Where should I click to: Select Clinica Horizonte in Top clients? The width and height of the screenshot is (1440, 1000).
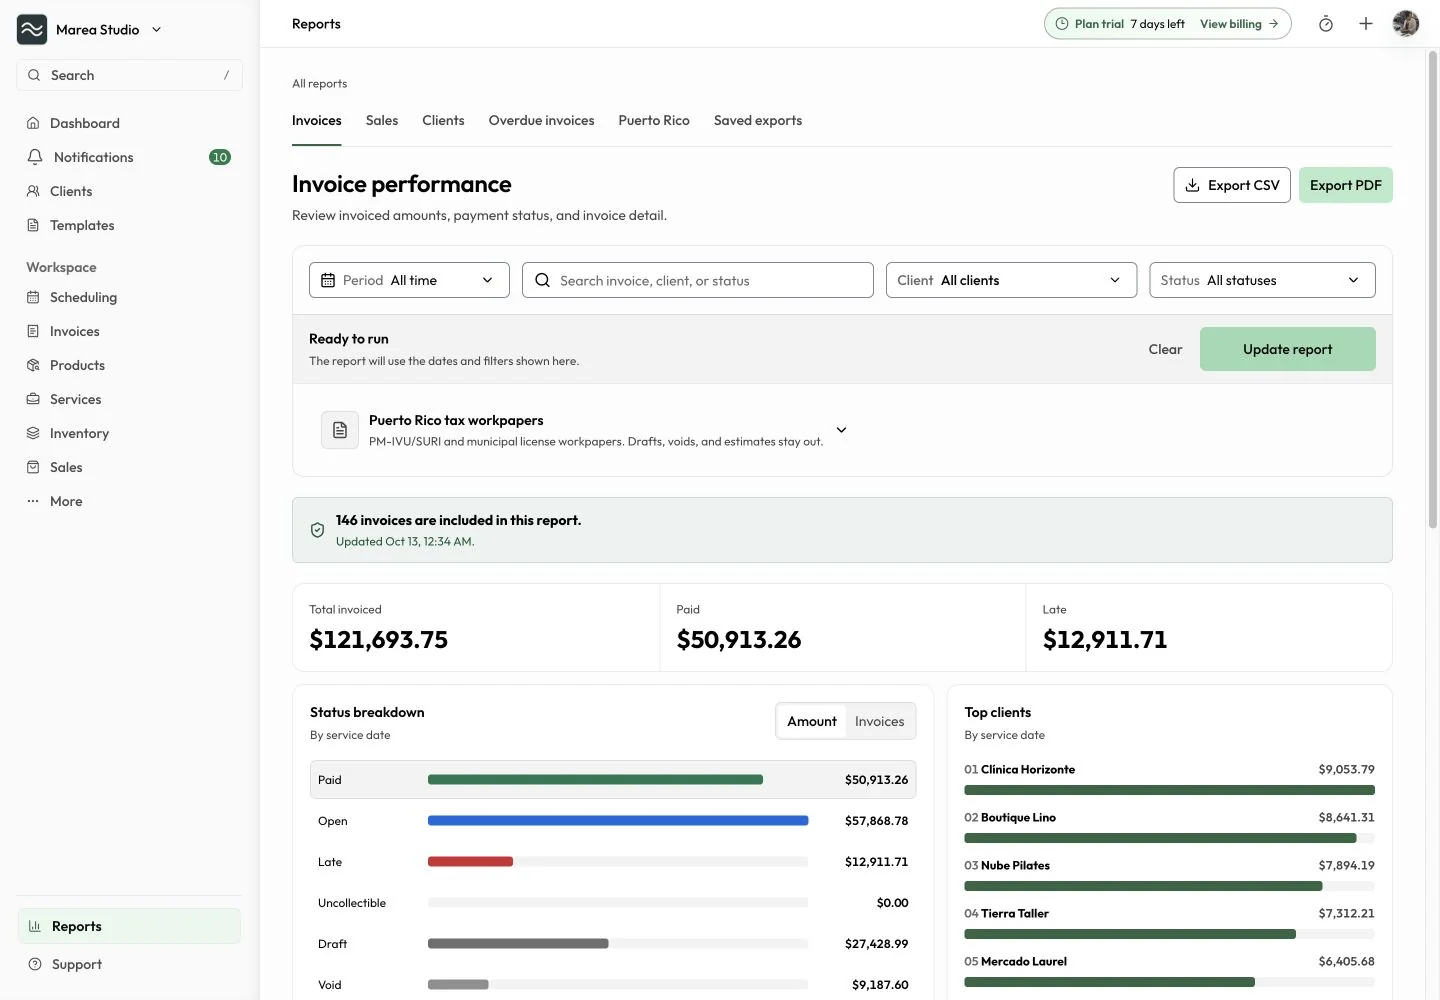(1169, 779)
